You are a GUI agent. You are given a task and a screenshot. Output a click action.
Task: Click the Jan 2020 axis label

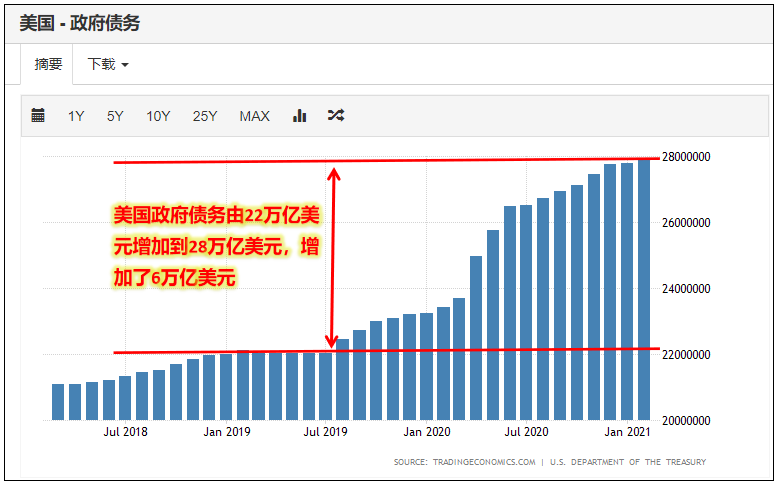[x=427, y=432]
